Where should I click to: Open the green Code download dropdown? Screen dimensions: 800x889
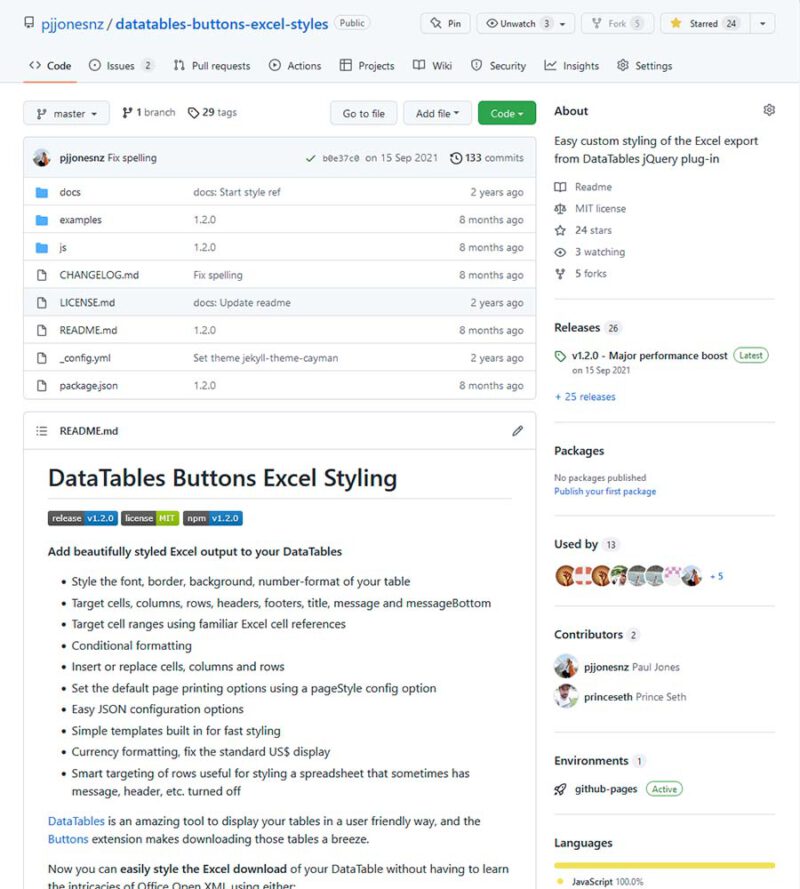click(x=507, y=113)
